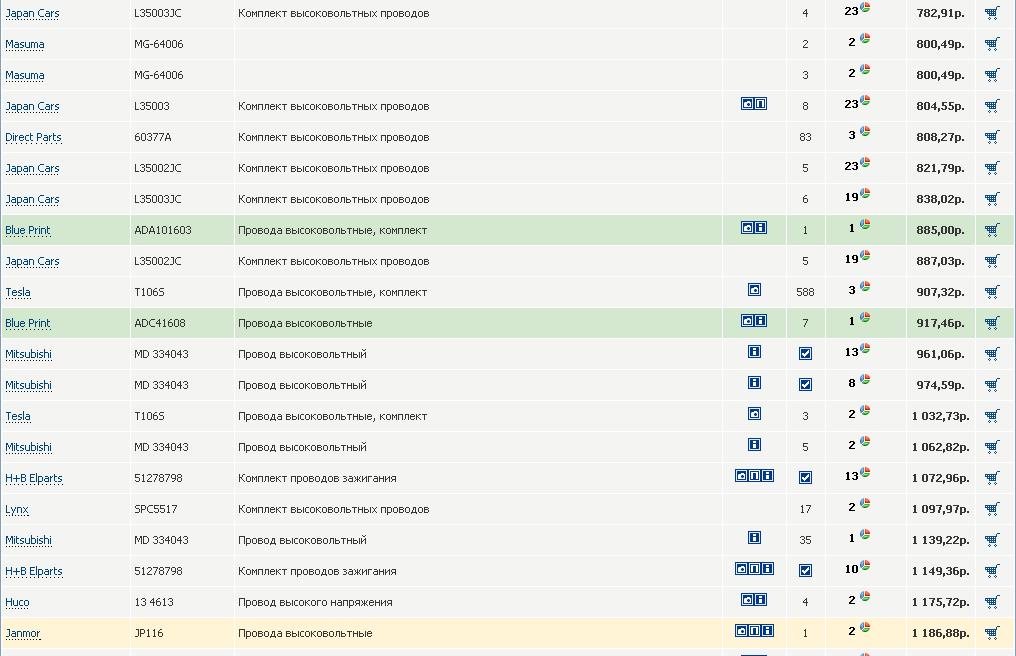1016x656 pixels.
Task: Open photo icon for H+B Elparts at 1 072,96р.
Action: [741, 476]
